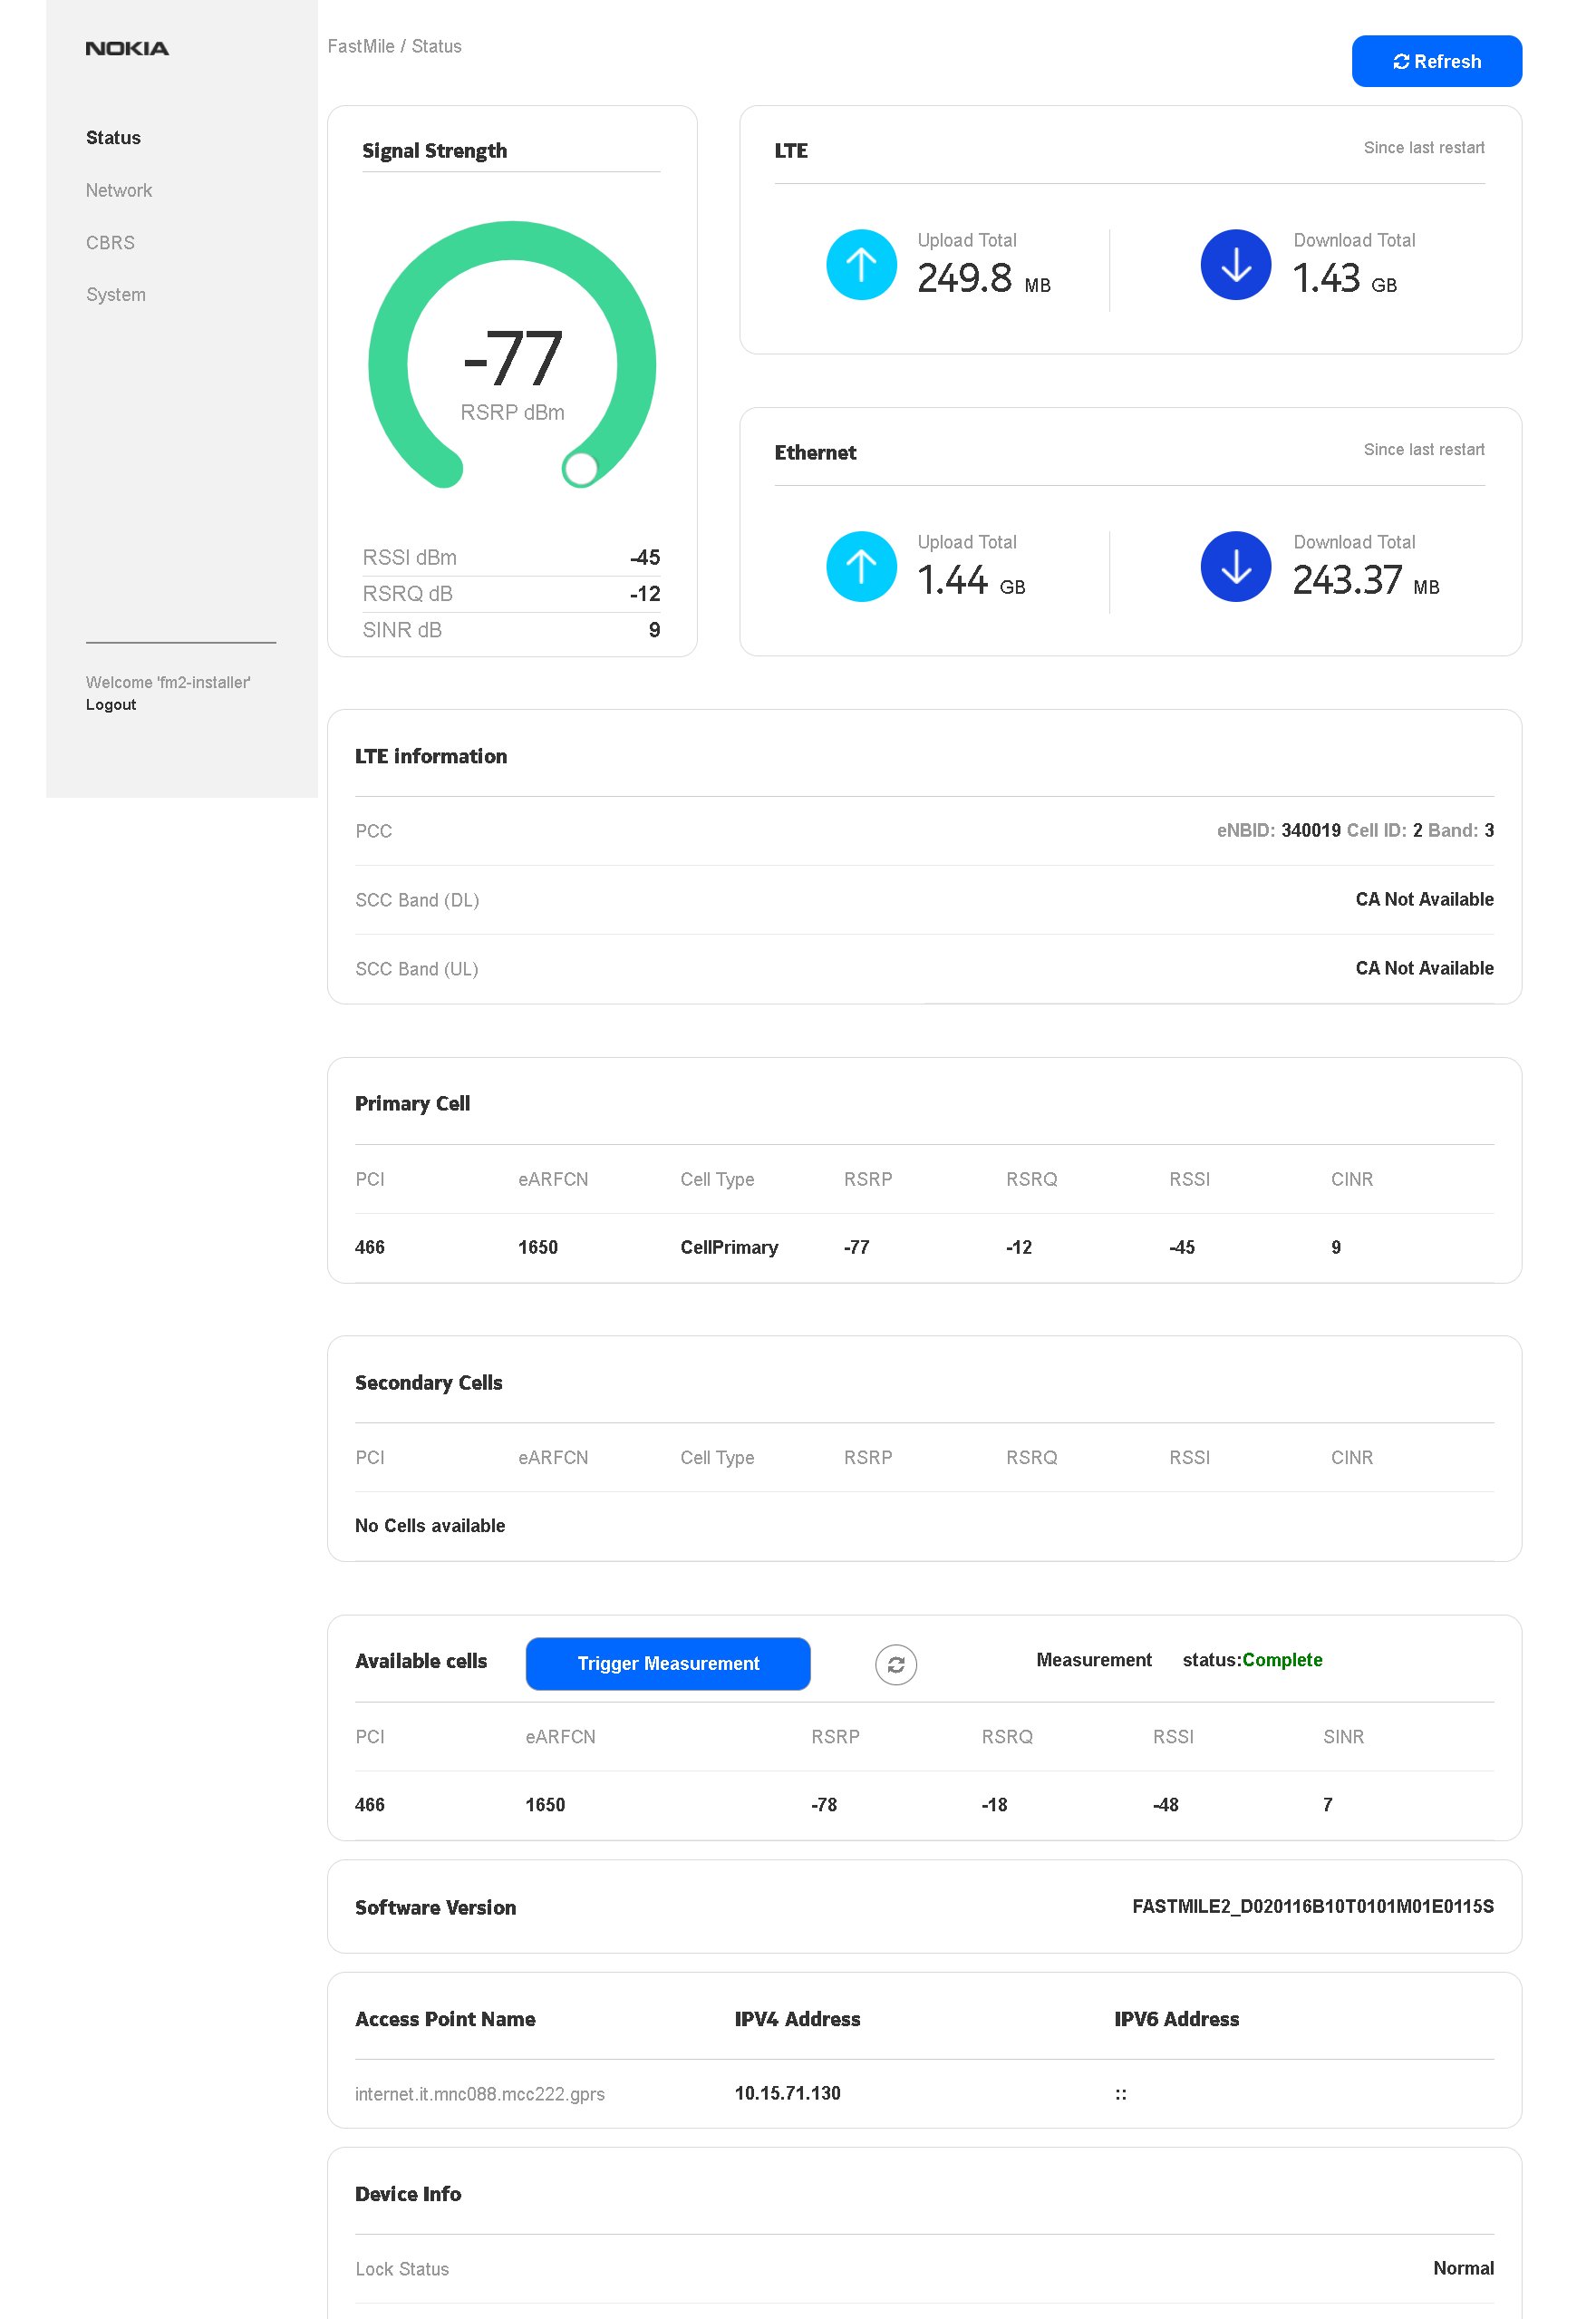
Task: Go to the Network sidebar page
Action: 118,190
